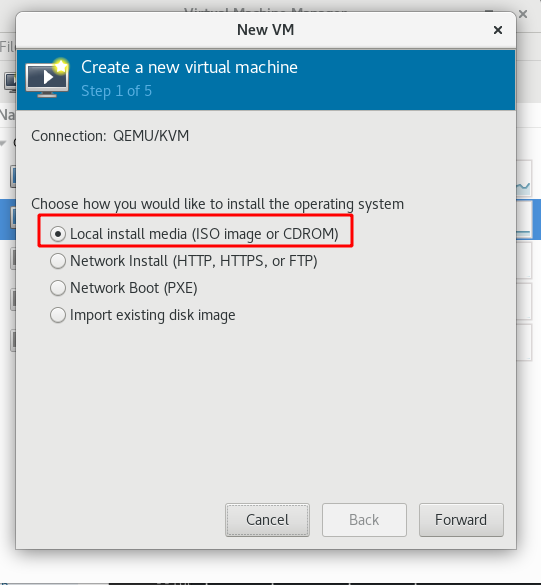The image size is (541, 585).
Task: Click the new virtual machine monitor icon
Action: point(47,78)
